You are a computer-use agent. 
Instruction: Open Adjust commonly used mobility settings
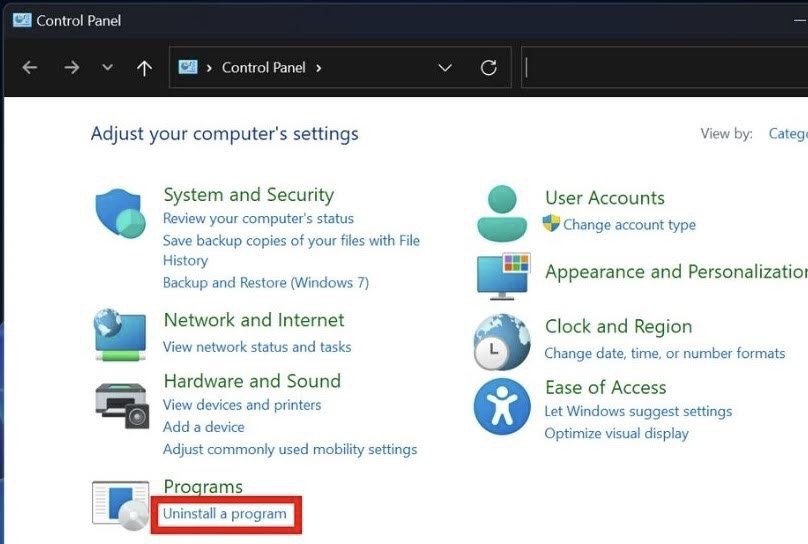click(x=290, y=450)
